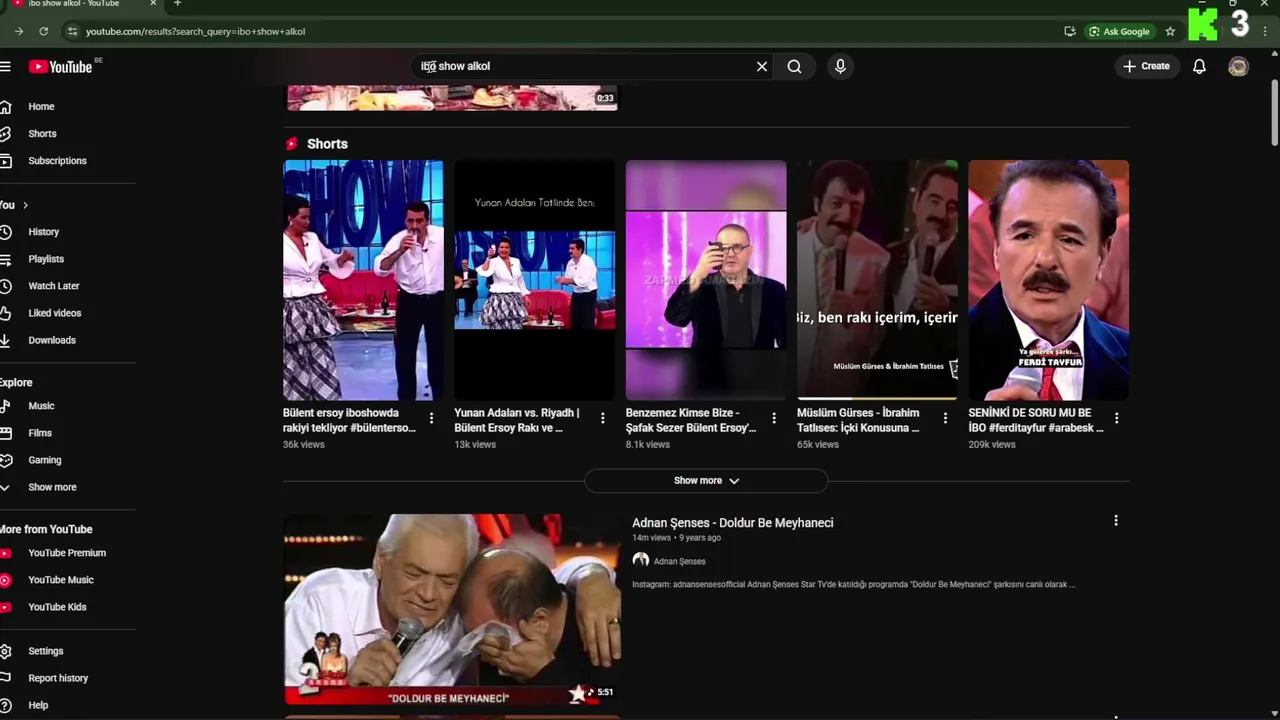The image size is (1280, 720).
Task: Start voice search with the microphone icon
Action: coord(840,66)
